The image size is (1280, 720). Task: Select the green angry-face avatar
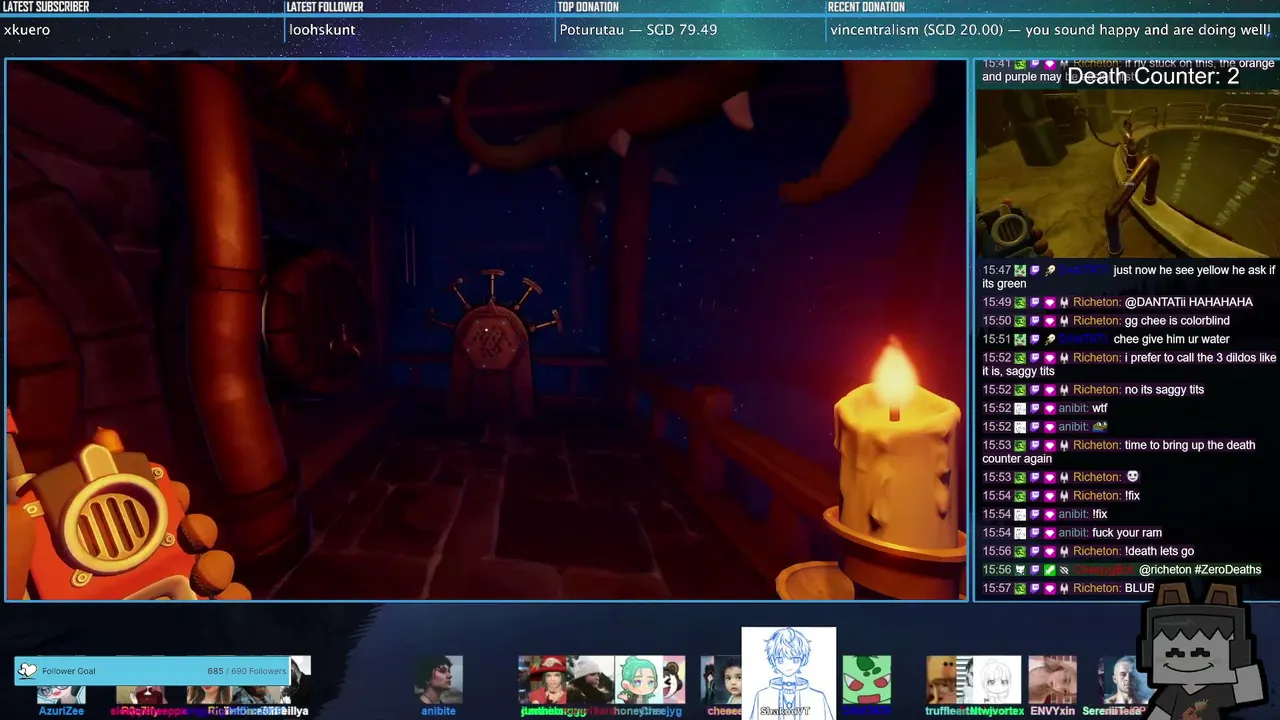[866, 682]
